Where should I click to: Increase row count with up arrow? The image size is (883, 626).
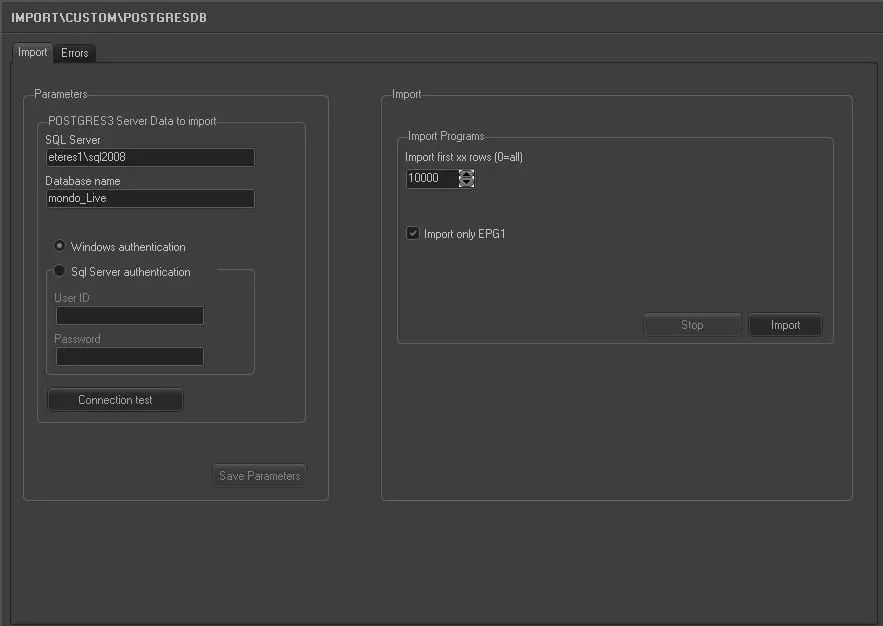[466, 173]
